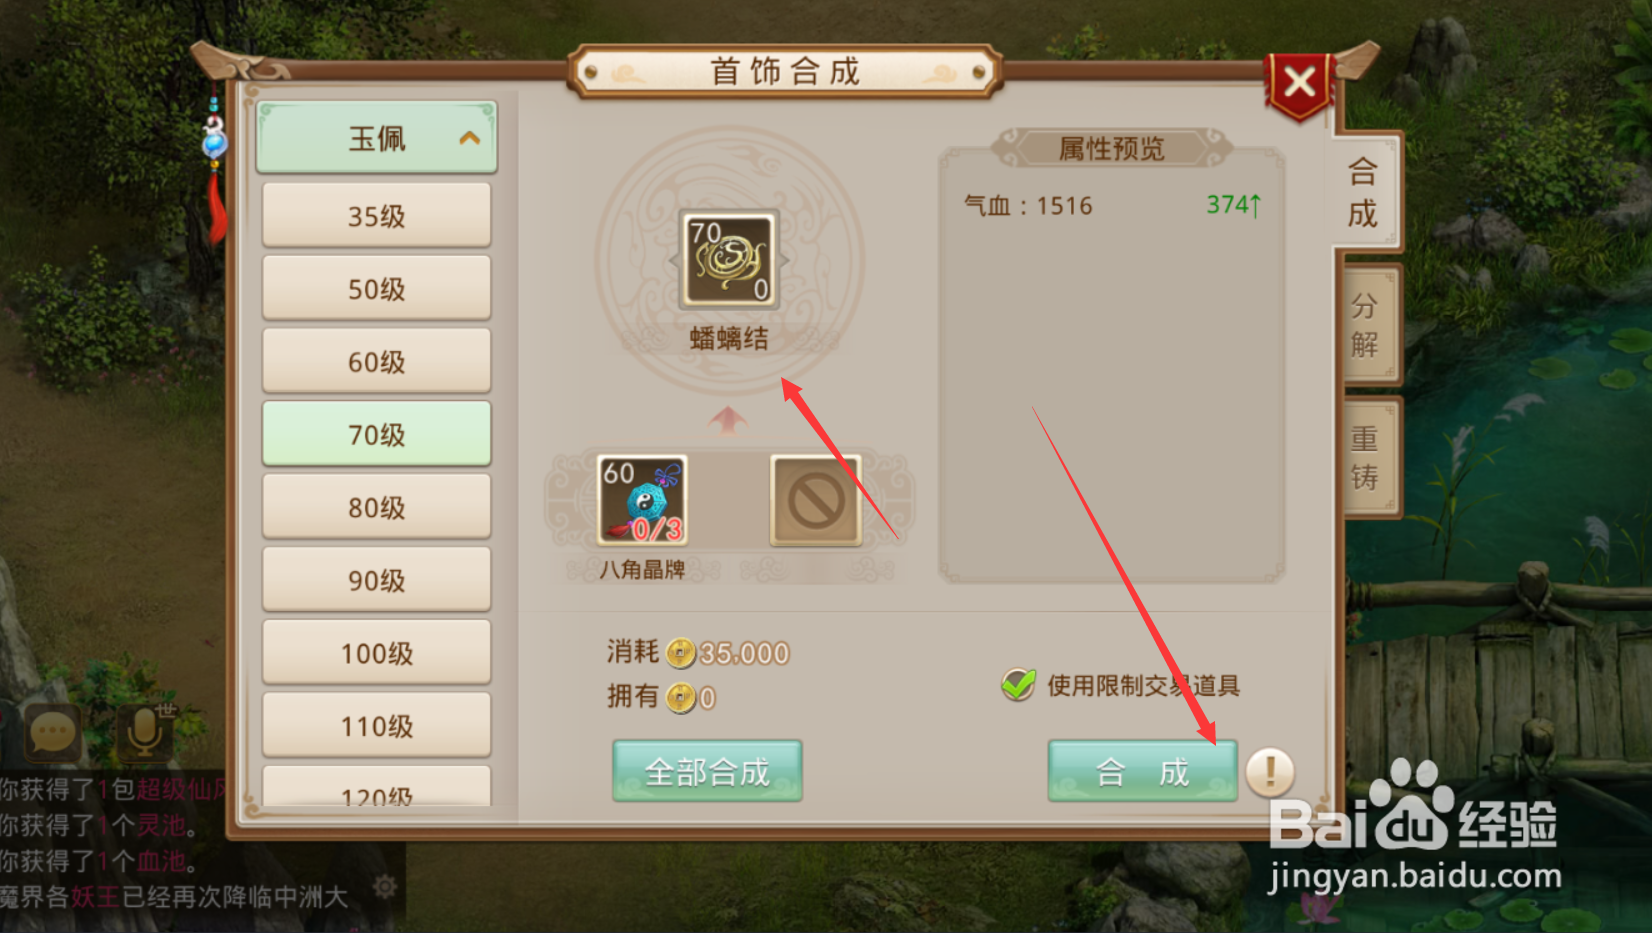Tap the microphone voice icon

tap(146, 732)
